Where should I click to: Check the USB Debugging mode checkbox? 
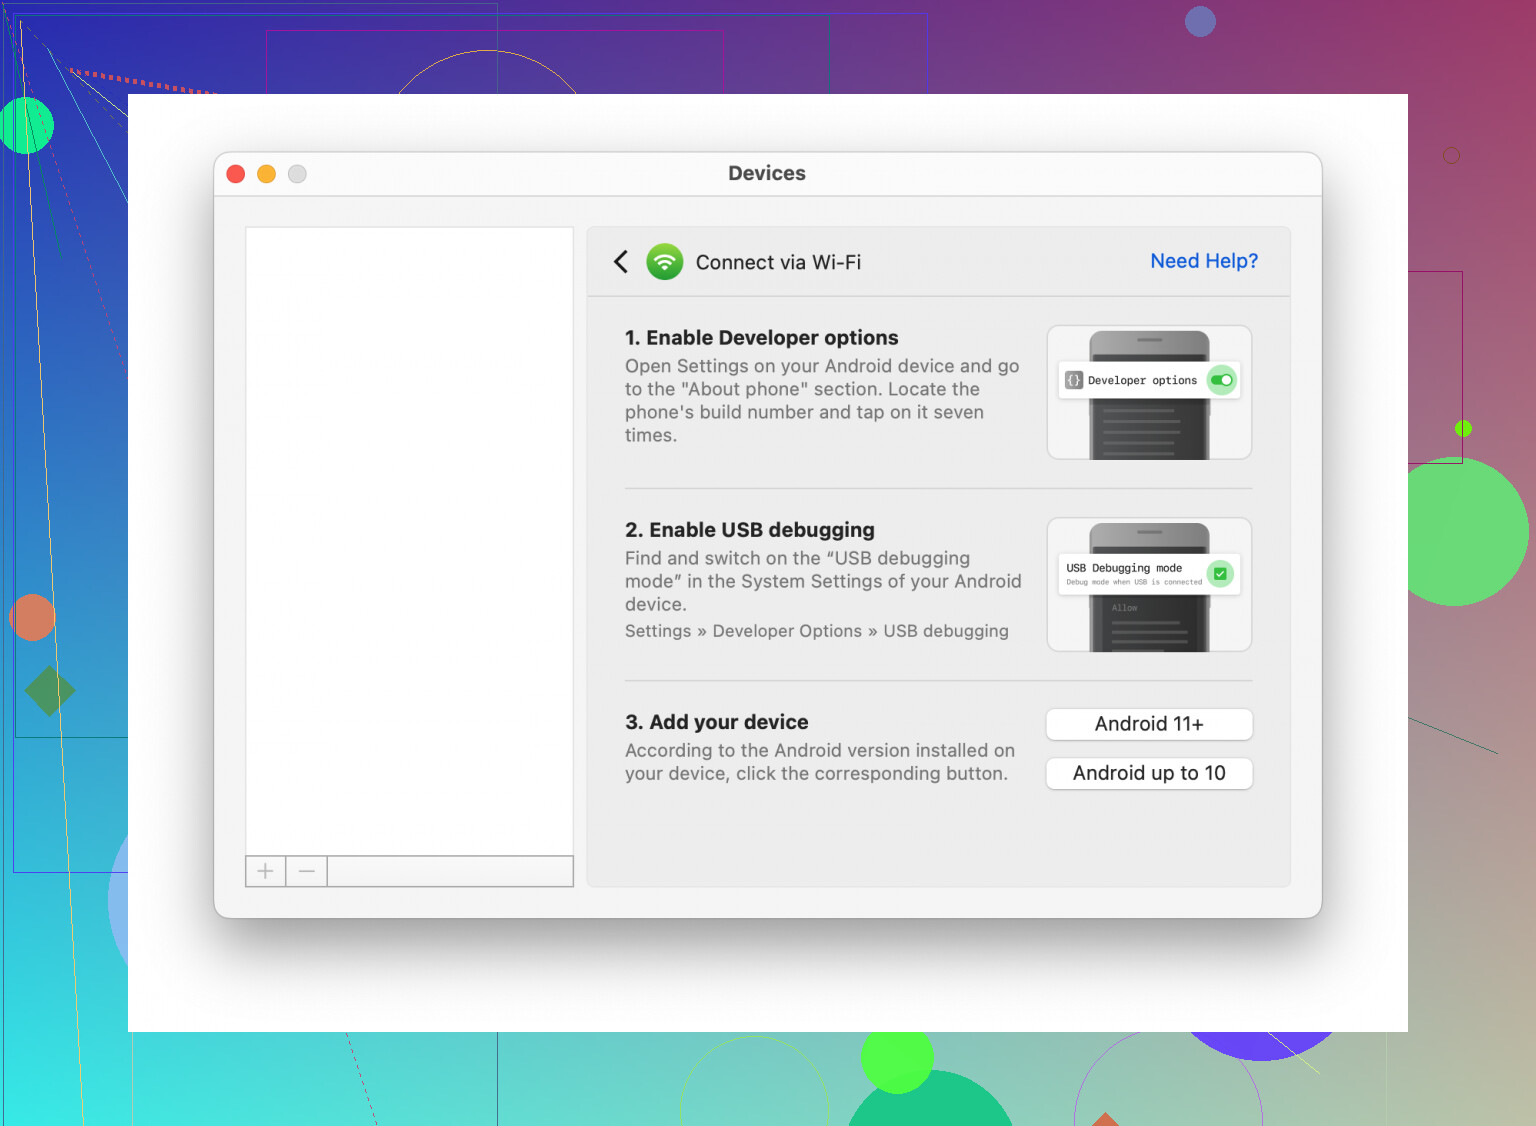pyautogui.click(x=1220, y=574)
